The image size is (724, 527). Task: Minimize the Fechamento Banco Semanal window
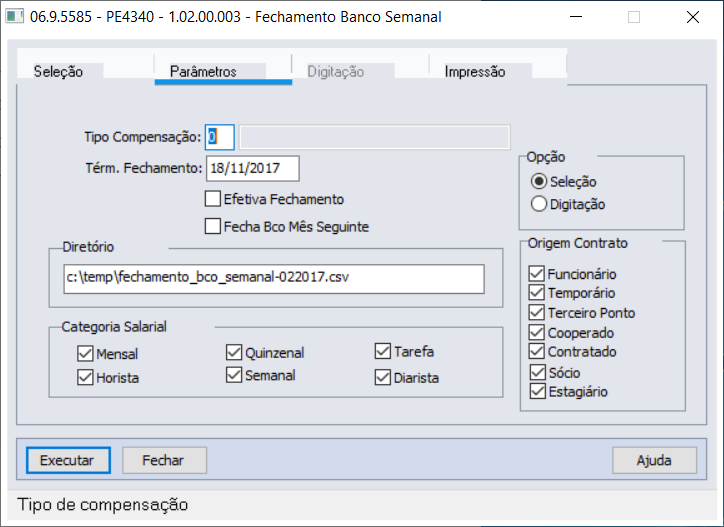click(576, 17)
